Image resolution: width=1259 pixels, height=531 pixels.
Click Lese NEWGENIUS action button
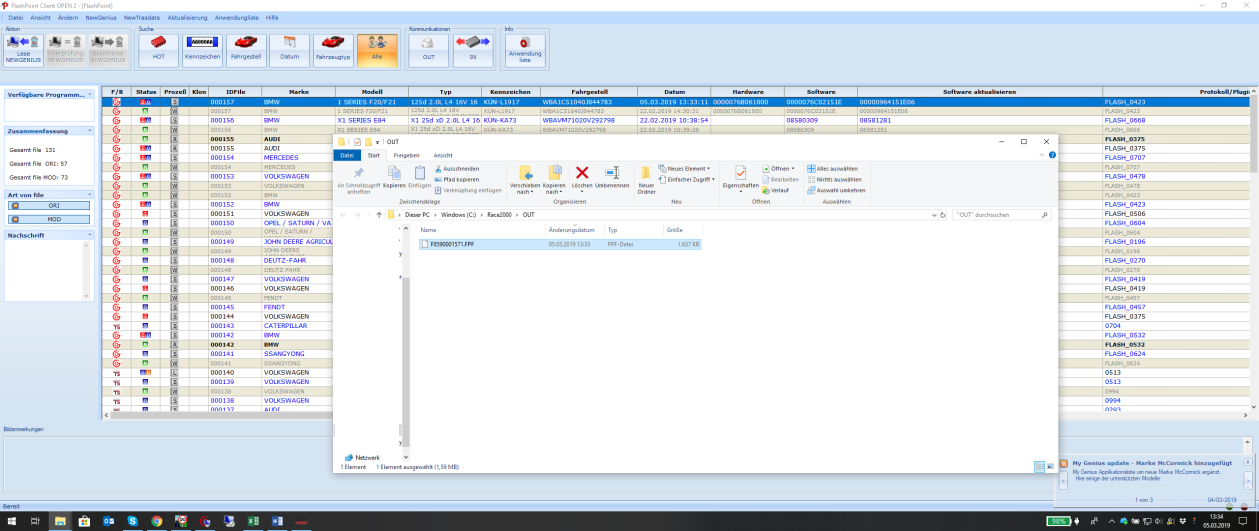(x=23, y=50)
